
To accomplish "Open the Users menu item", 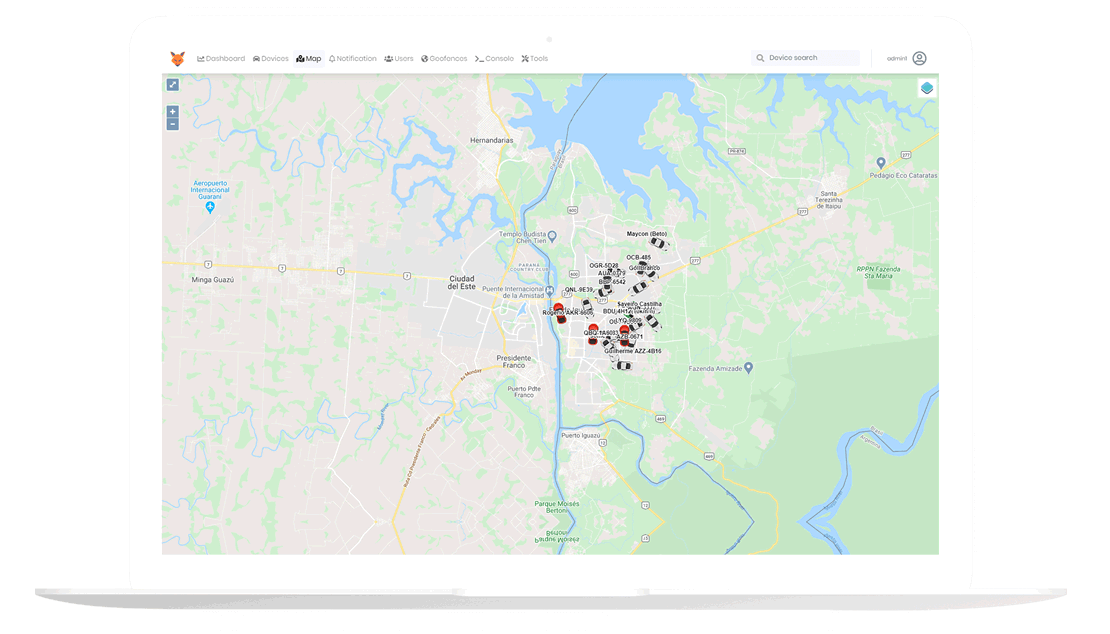I will click(399, 59).
